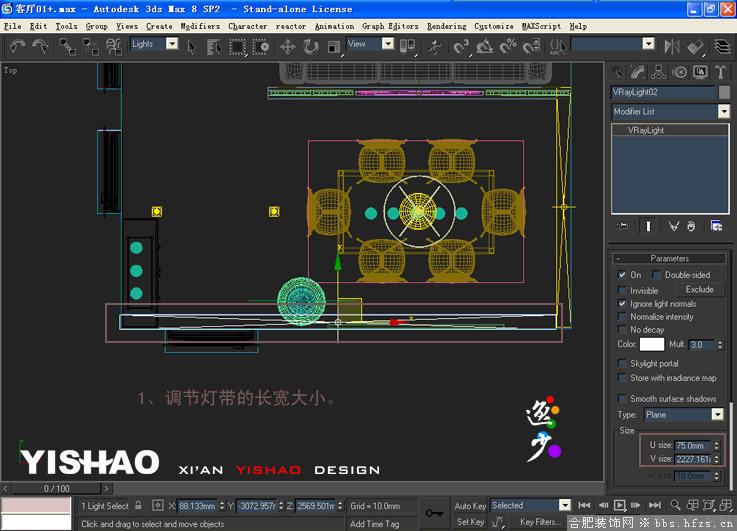Enable the Double-sided checkbox

point(657,275)
